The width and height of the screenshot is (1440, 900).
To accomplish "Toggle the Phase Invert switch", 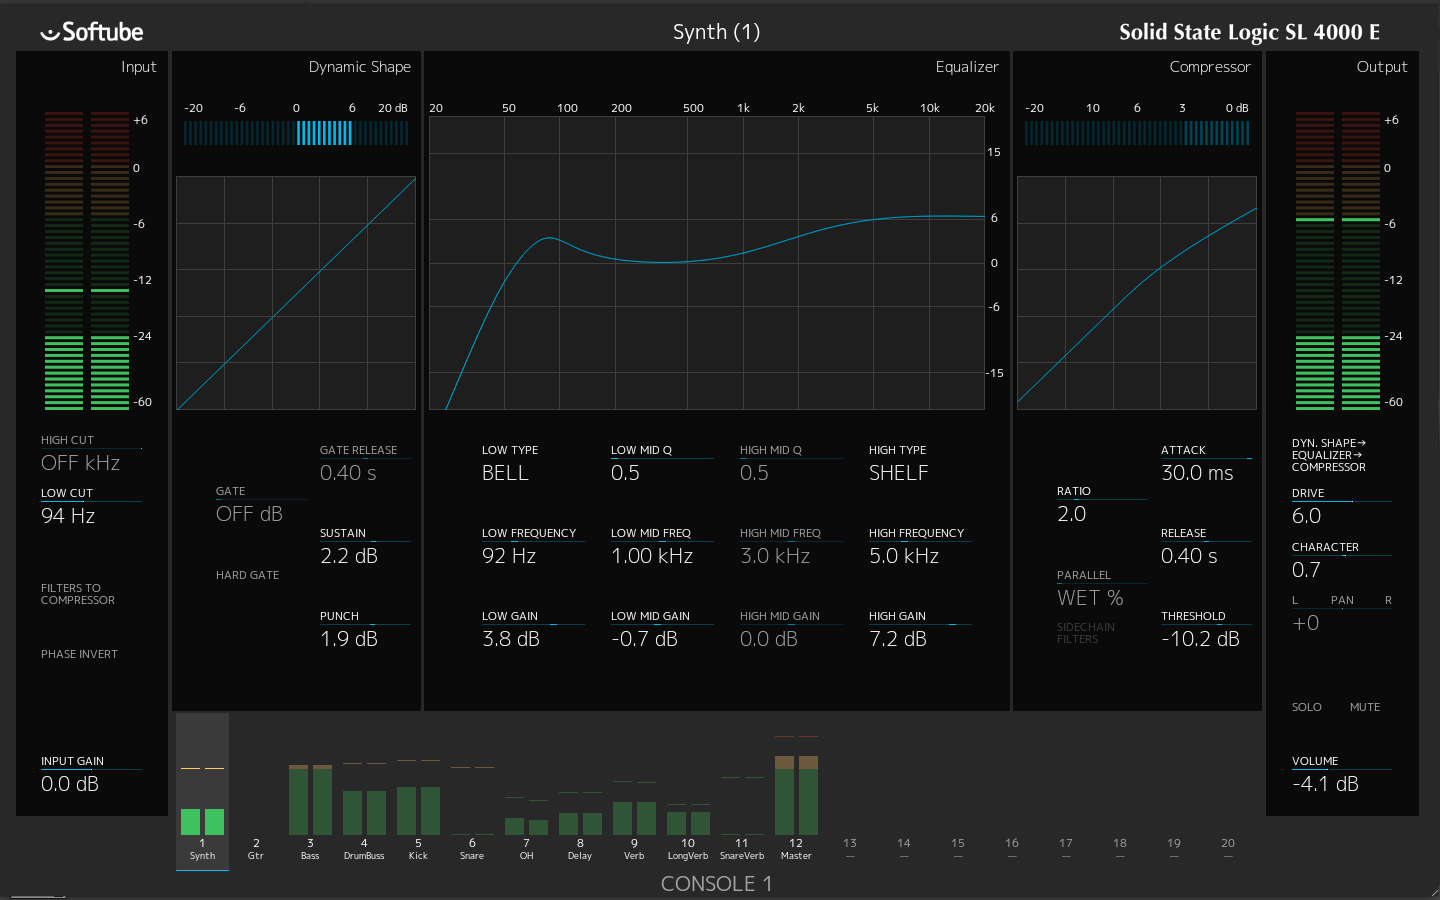I will click(x=79, y=654).
